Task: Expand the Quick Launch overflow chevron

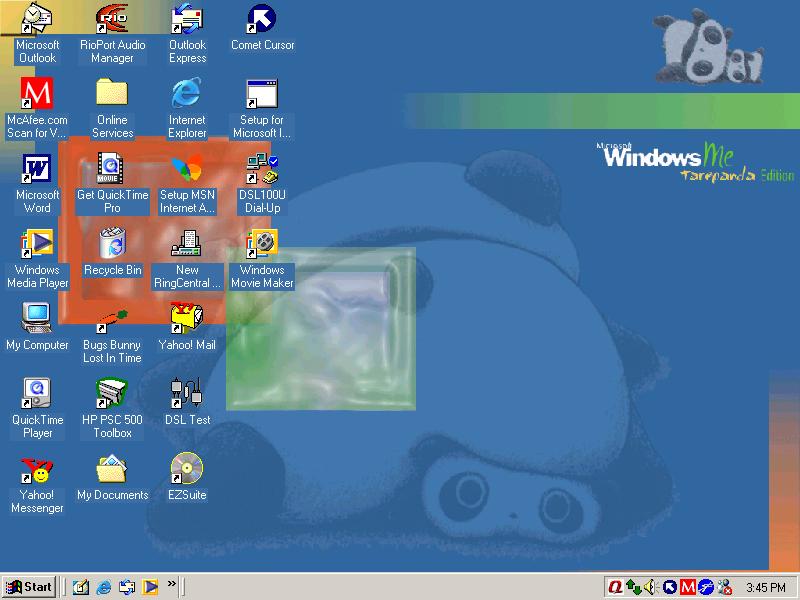Action: coord(172,584)
